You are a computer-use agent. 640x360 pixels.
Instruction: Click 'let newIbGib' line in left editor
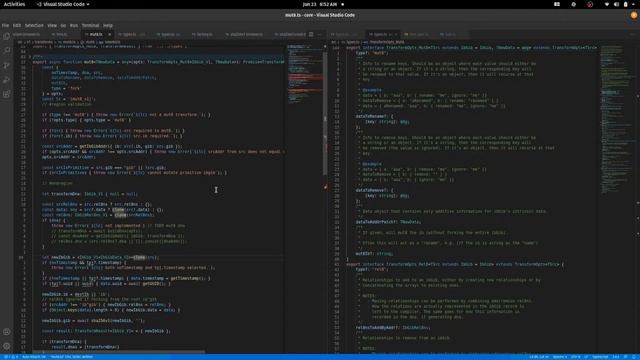click(x=100, y=258)
